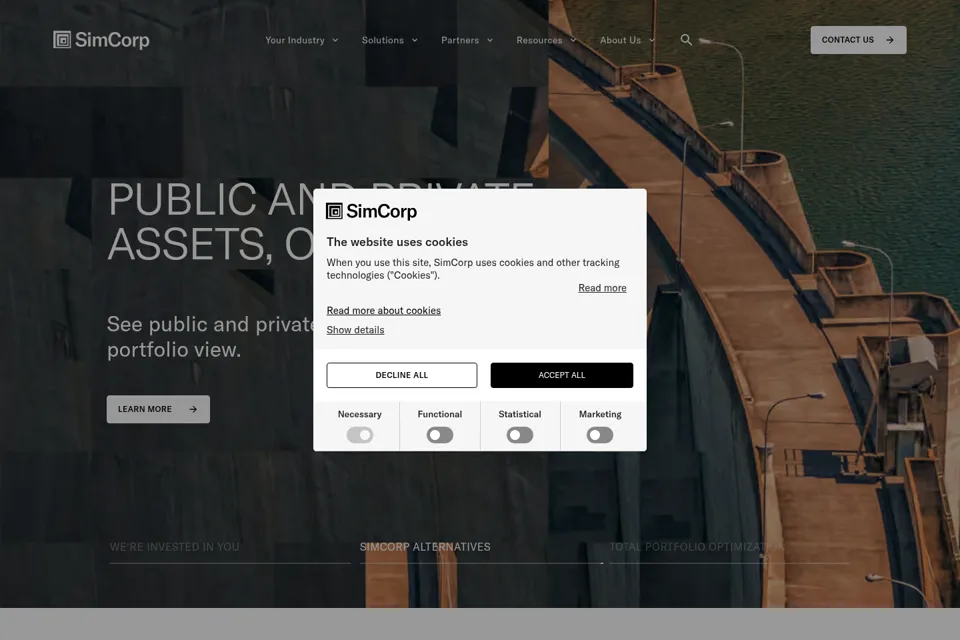
Task: Open the Read more link
Action: pyautogui.click(x=602, y=288)
